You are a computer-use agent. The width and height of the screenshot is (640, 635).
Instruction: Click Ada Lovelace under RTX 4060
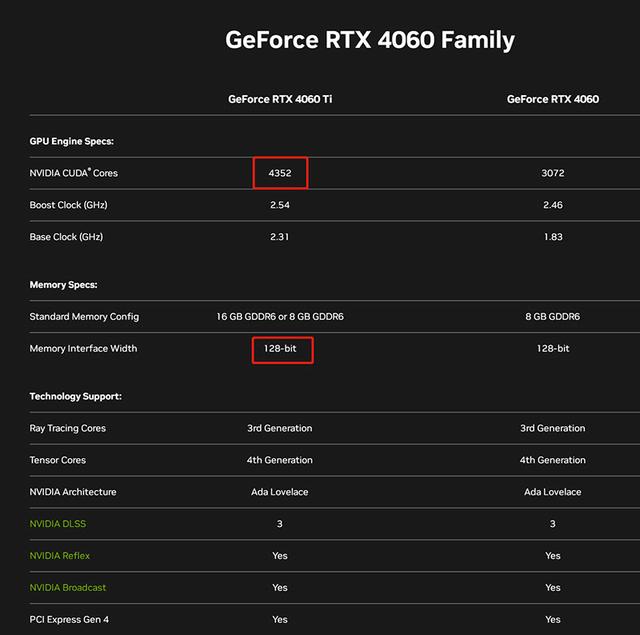pyautogui.click(x=553, y=492)
